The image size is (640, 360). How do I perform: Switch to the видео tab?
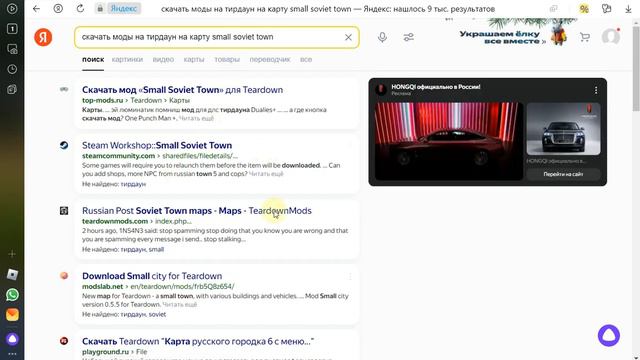tap(163, 60)
